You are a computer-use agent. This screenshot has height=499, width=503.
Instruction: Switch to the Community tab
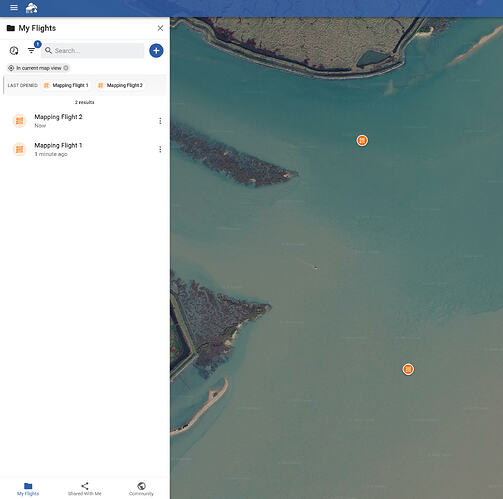[x=141, y=489]
